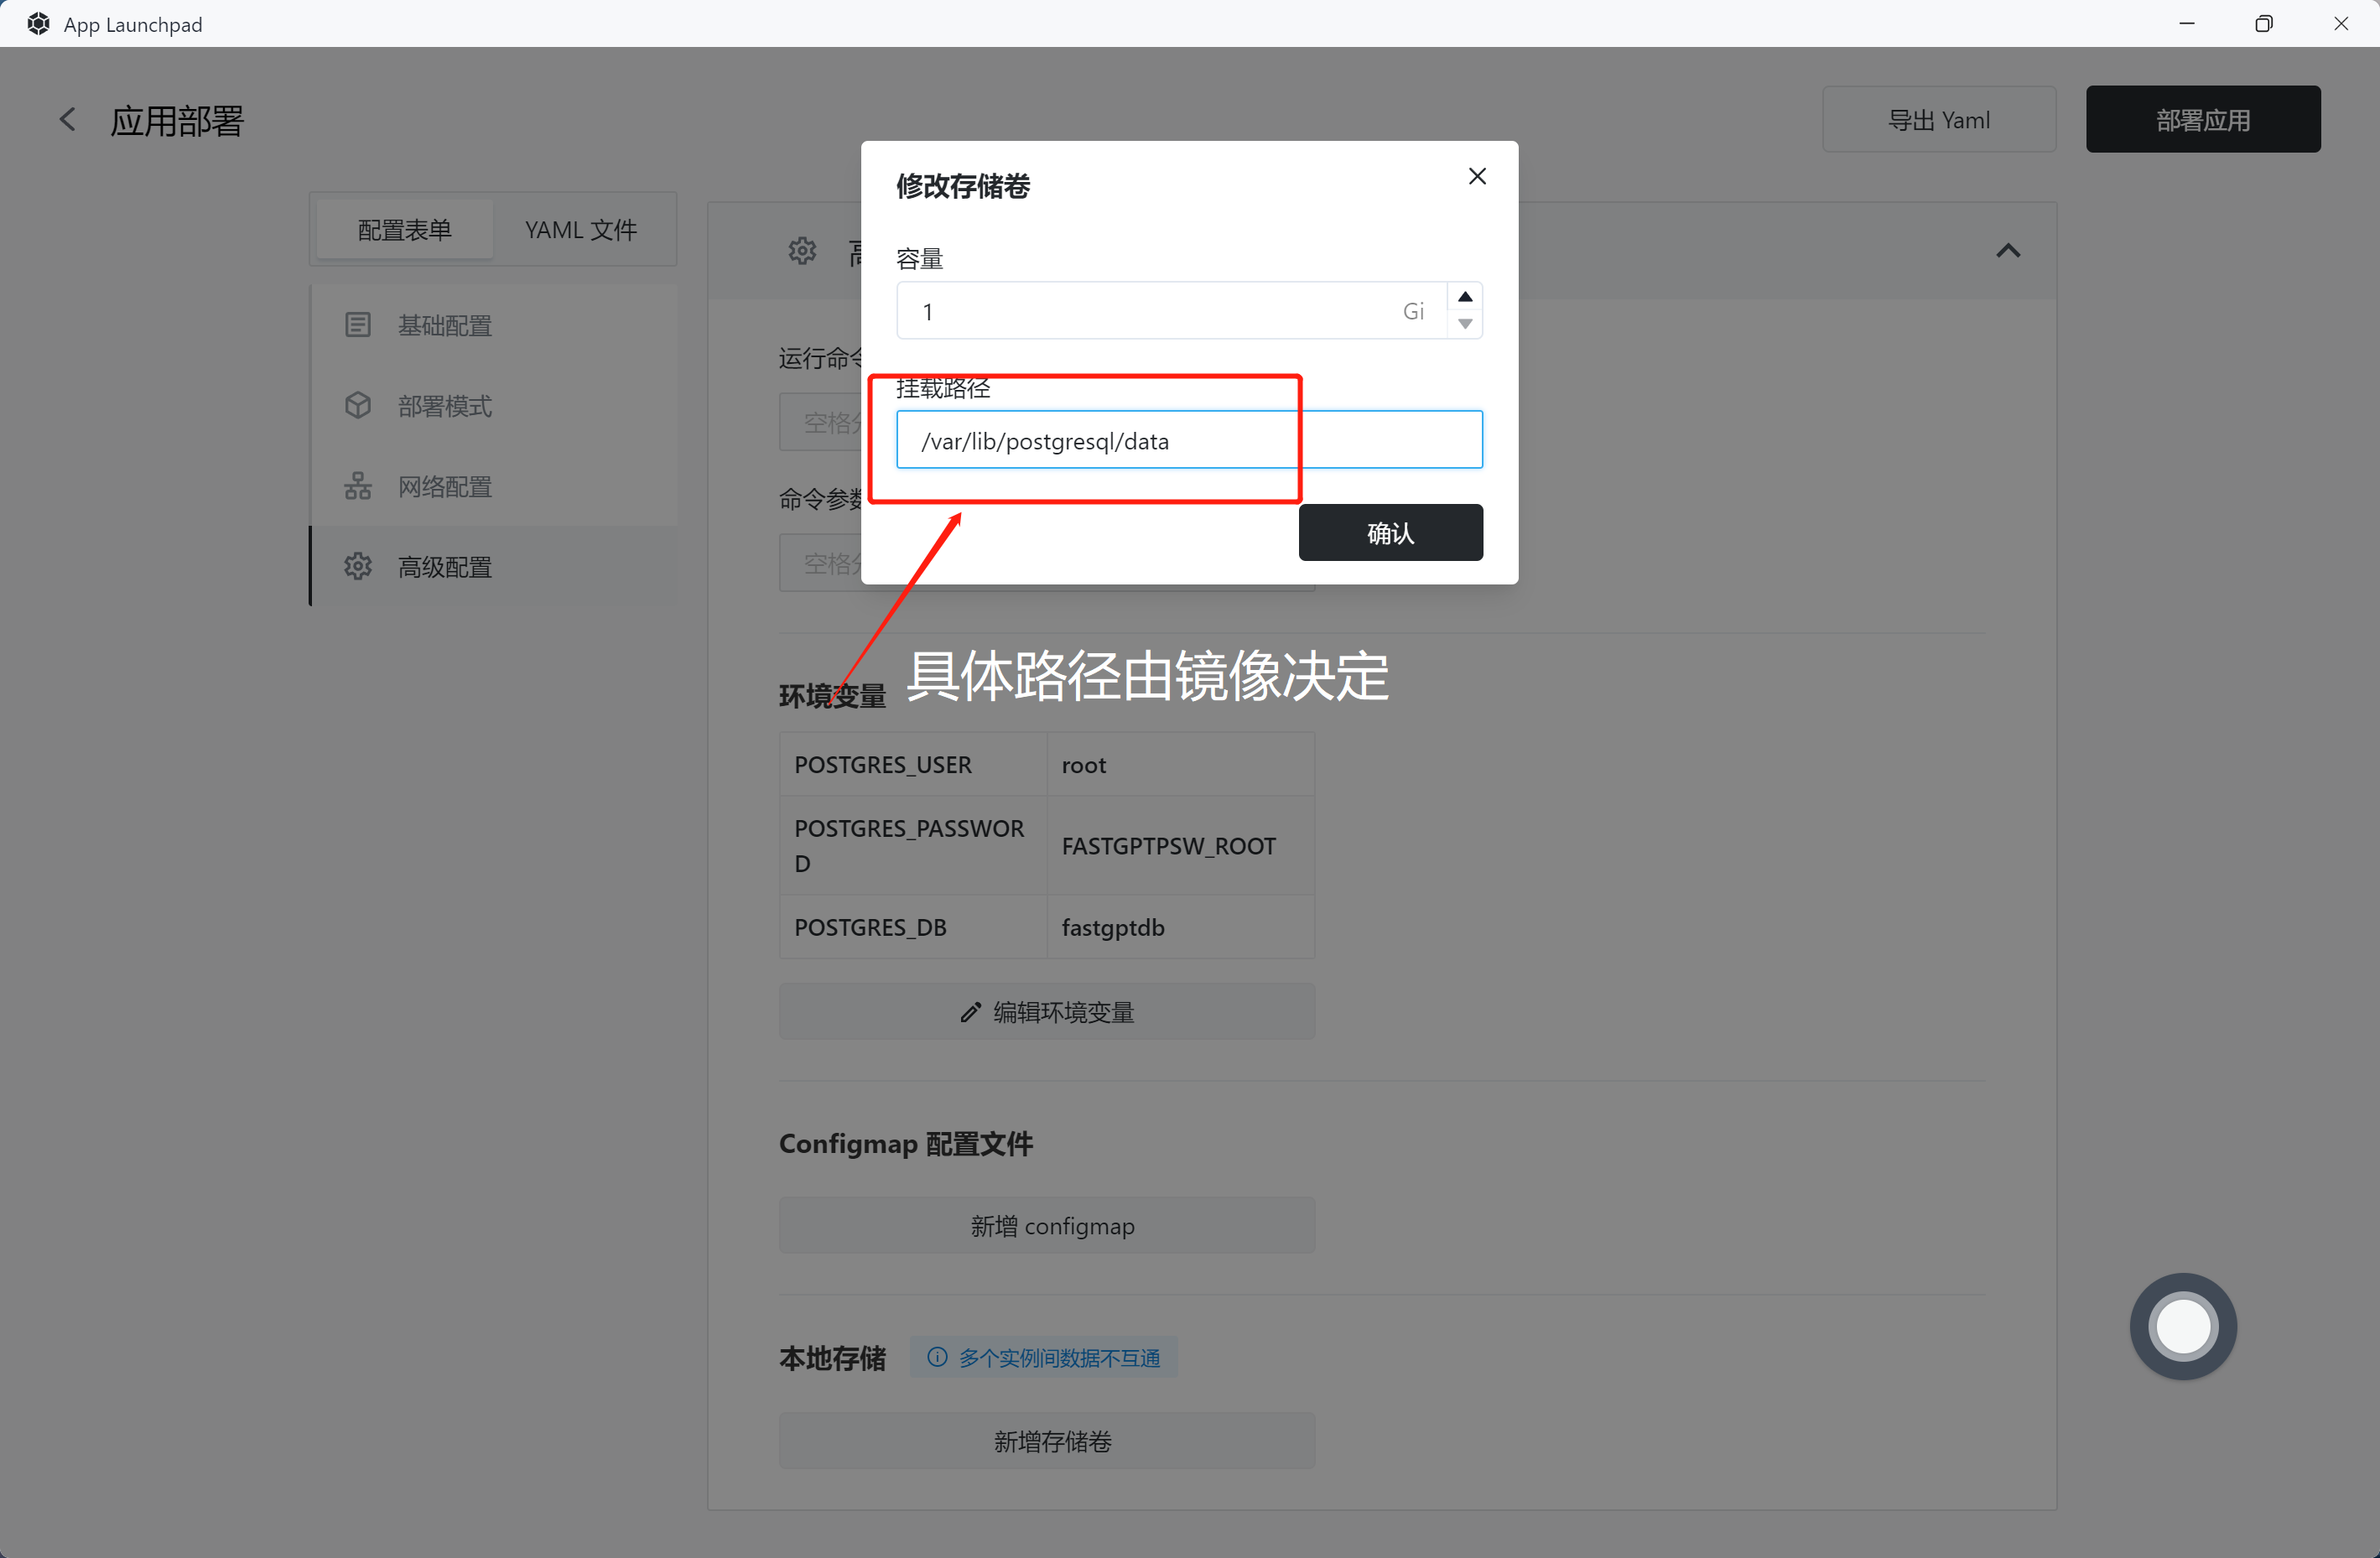Click the 挂载路径 mount path field

pos(1189,440)
